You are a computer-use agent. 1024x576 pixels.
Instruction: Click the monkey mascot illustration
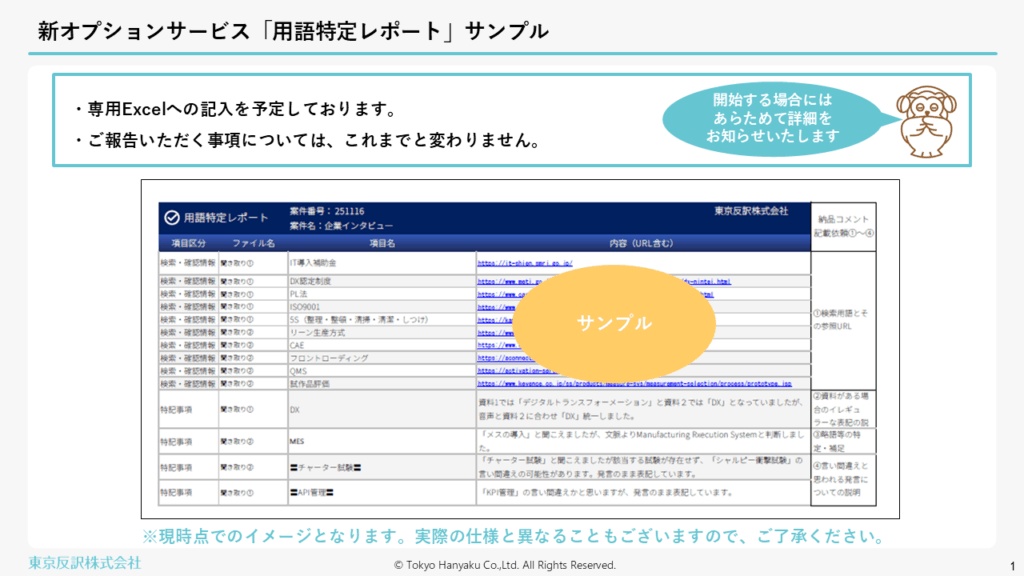pyautogui.click(x=927, y=119)
